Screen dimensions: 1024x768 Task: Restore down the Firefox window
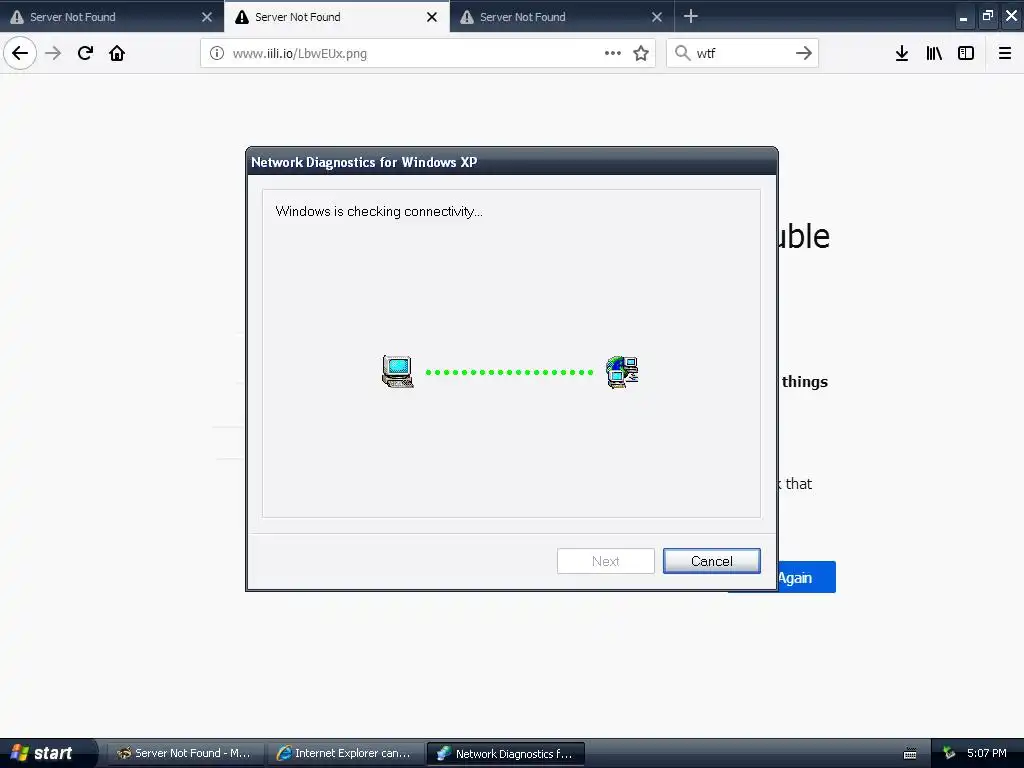[x=987, y=16]
